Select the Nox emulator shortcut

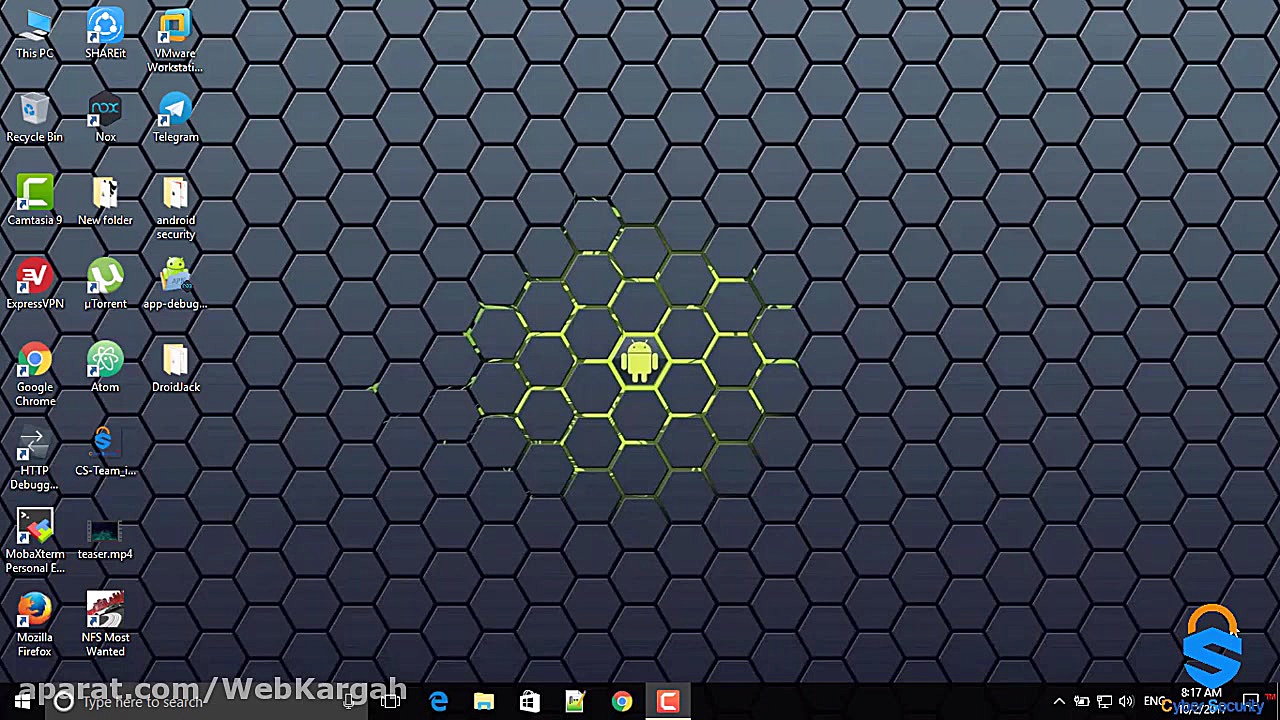[x=105, y=118]
